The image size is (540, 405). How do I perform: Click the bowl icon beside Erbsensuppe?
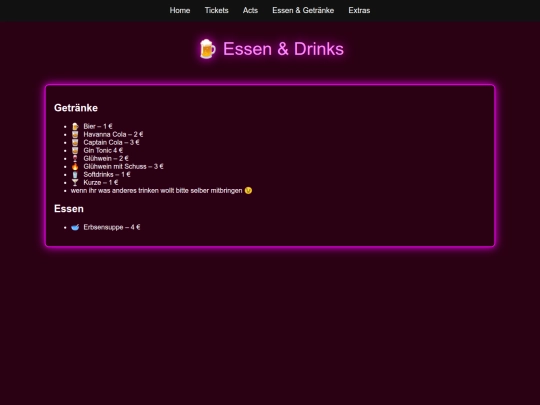pos(75,227)
